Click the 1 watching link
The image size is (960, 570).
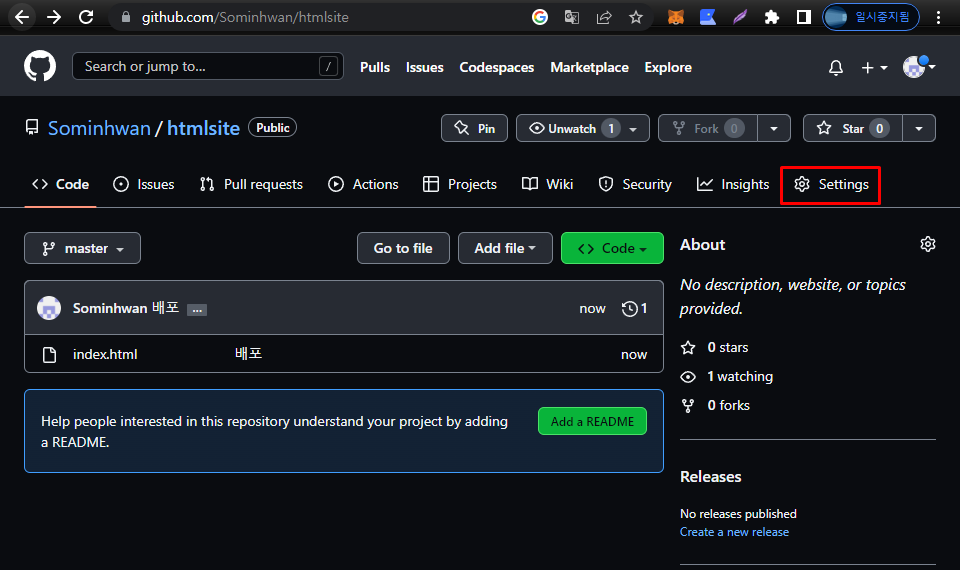tap(740, 376)
